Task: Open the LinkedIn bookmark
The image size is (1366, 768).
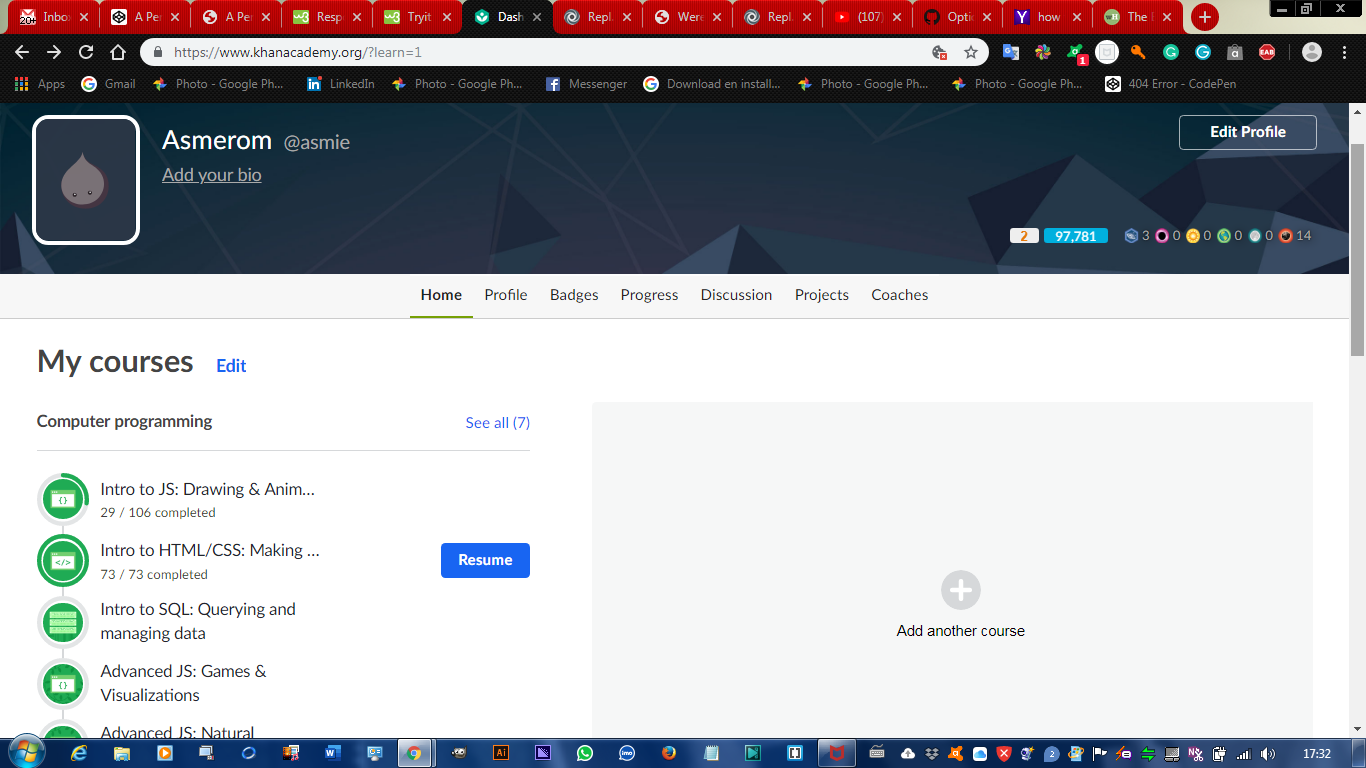Action: [341, 84]
